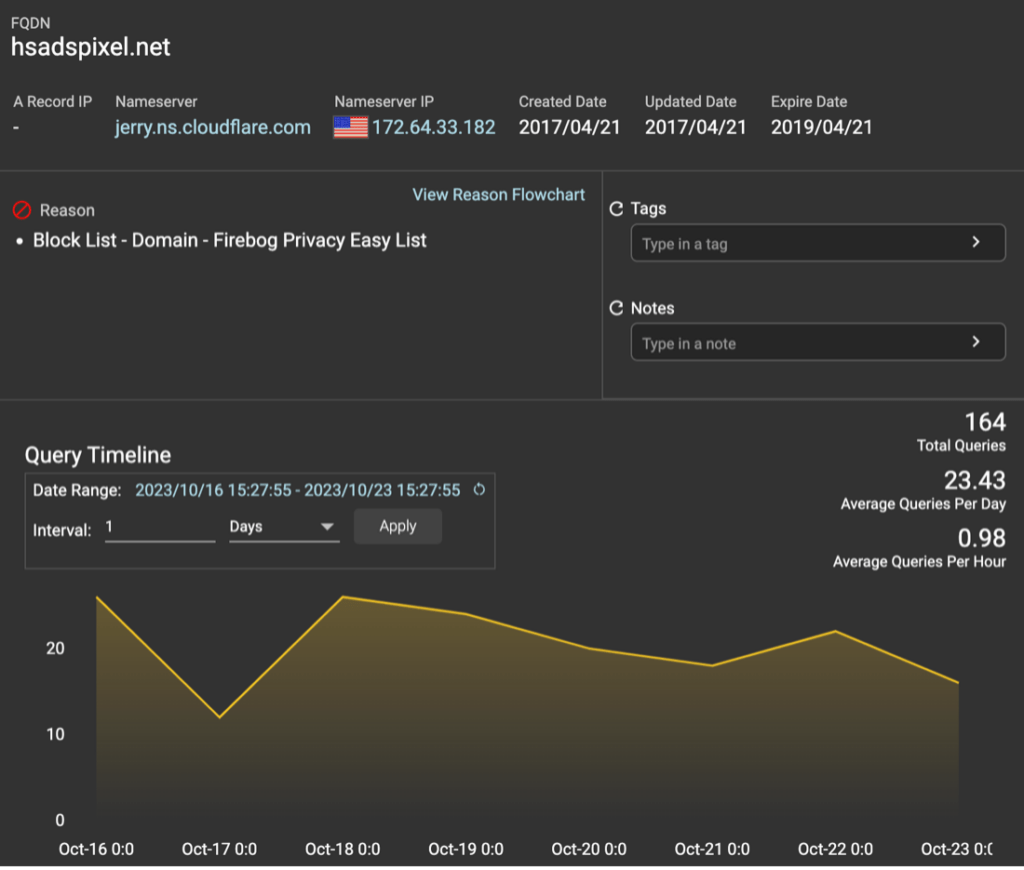Select the hsadspixel.net FQDN text
This screenshot has height=870, width=1024.
point(91,47)
